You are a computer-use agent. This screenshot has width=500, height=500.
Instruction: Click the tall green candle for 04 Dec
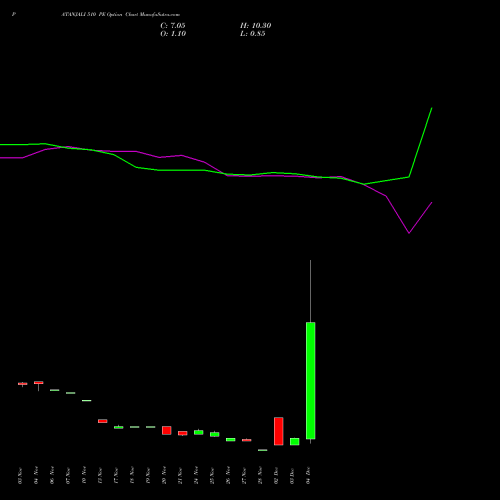[x=311, y=380]
